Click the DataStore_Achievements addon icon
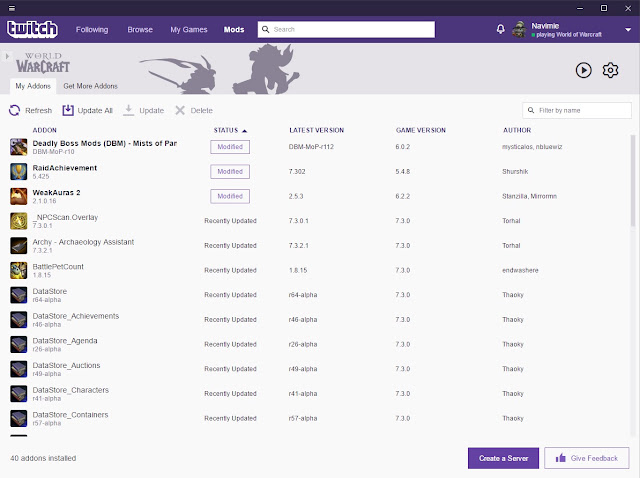The width and height of the screenshot is (640, 478). (x=18, y=320)
